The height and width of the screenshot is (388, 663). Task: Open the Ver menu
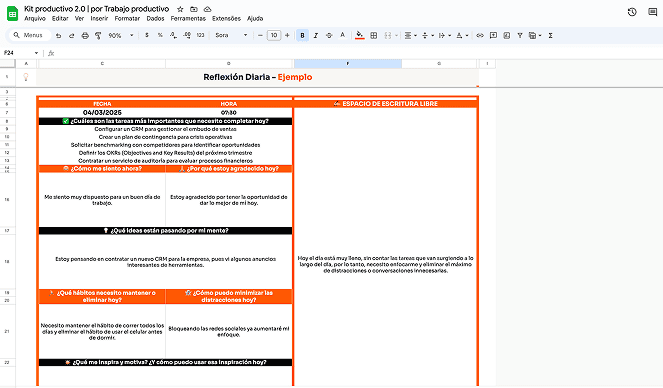(x=79, y=19)
